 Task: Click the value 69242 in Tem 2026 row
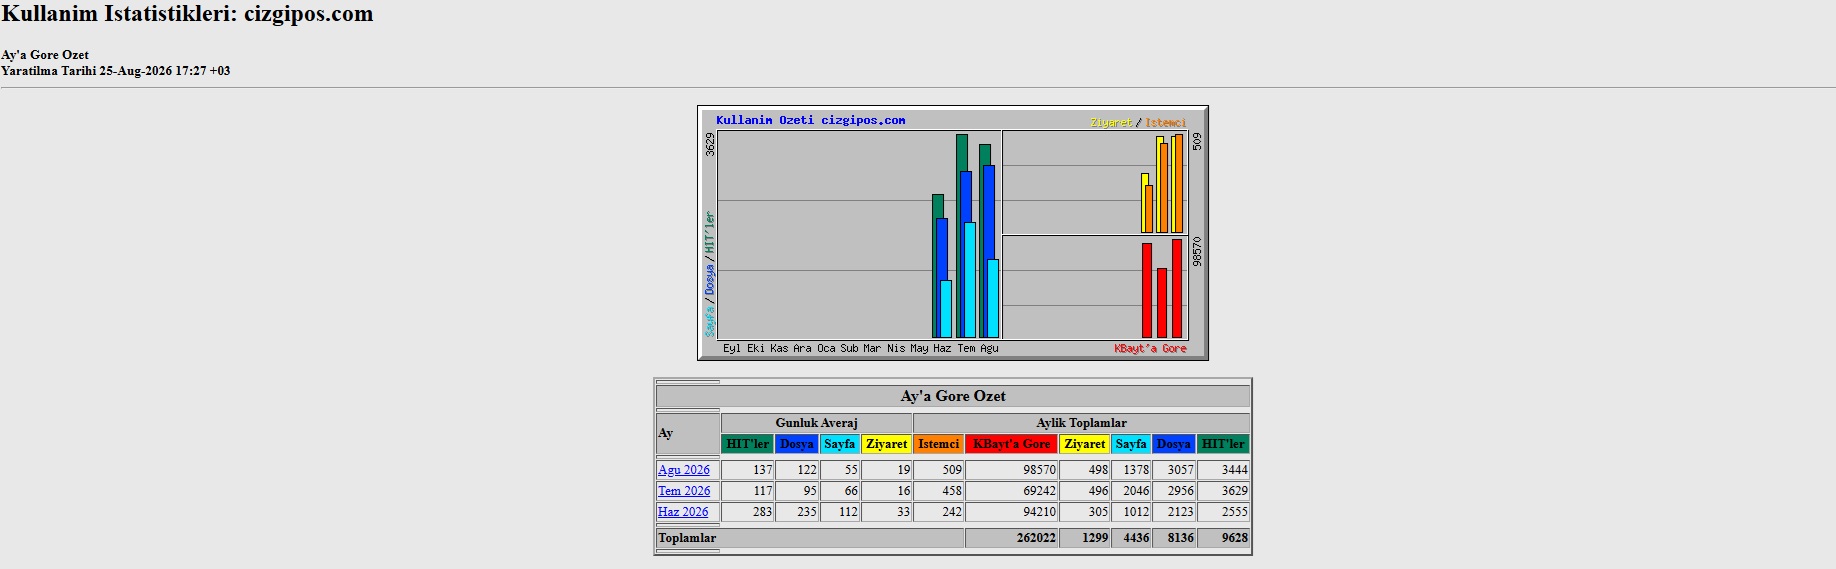click(x=1039, y=490)
